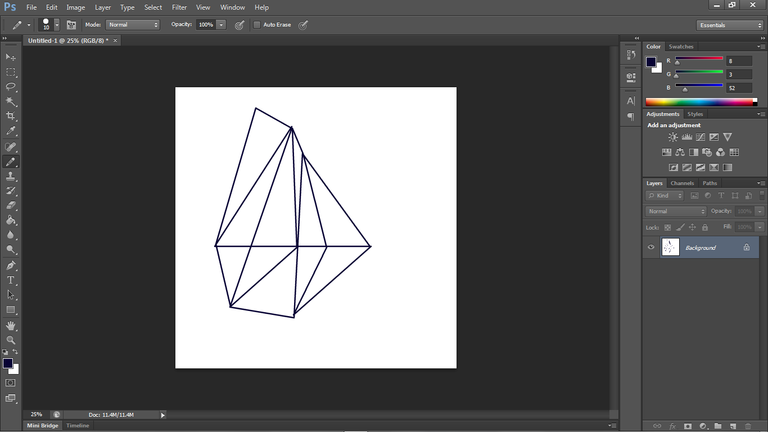The height and width of the screenshot is (432, 768).
Task: Open the Character panel icon
Action: point(631,101)
